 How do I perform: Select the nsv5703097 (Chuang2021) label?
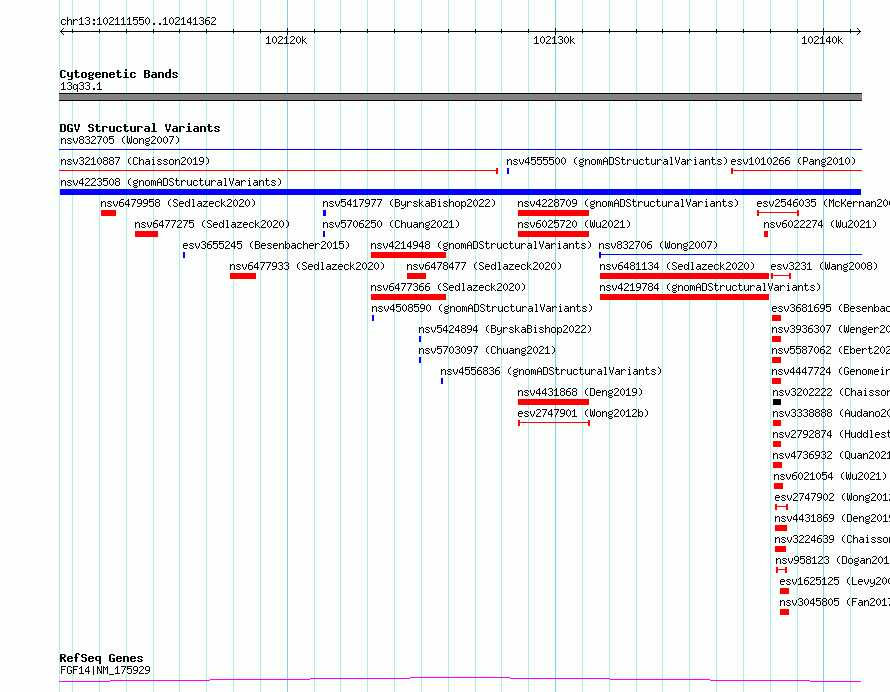point(487,350)
